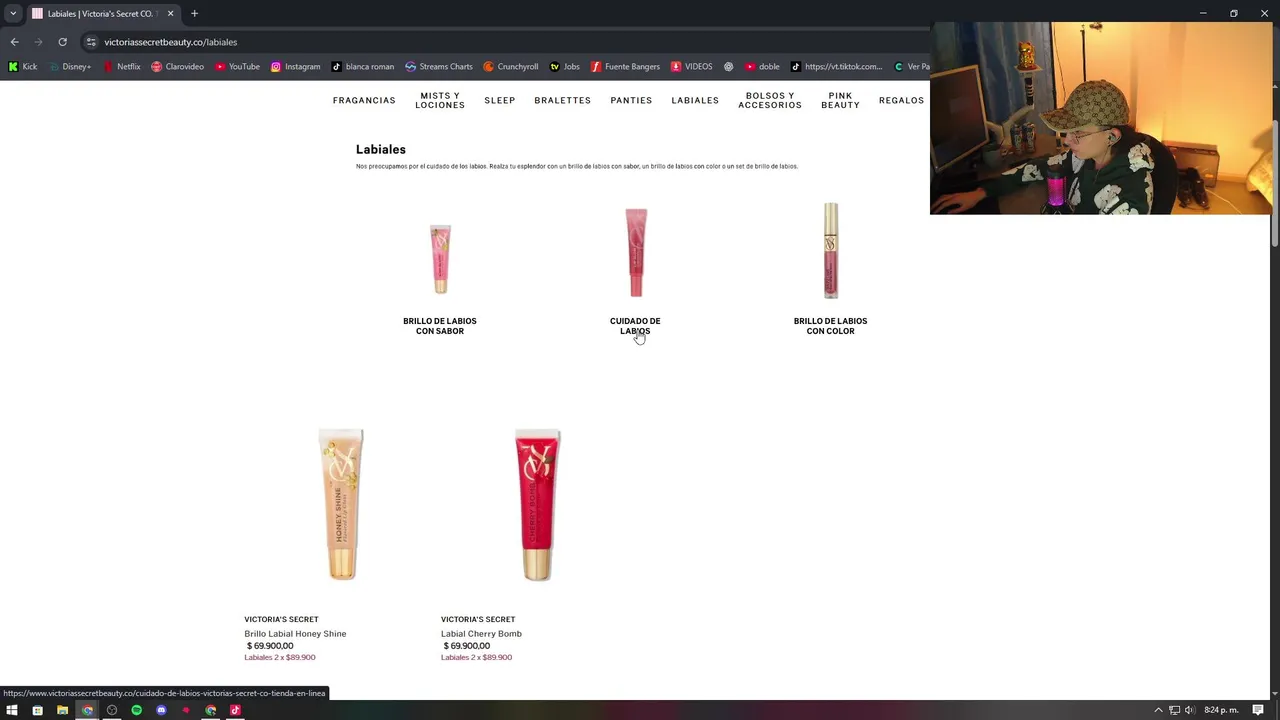Open Microsoft Store from the taskbar
Image resolution: width=1280 pixels, height=720 pixels.
coord(37,710)
